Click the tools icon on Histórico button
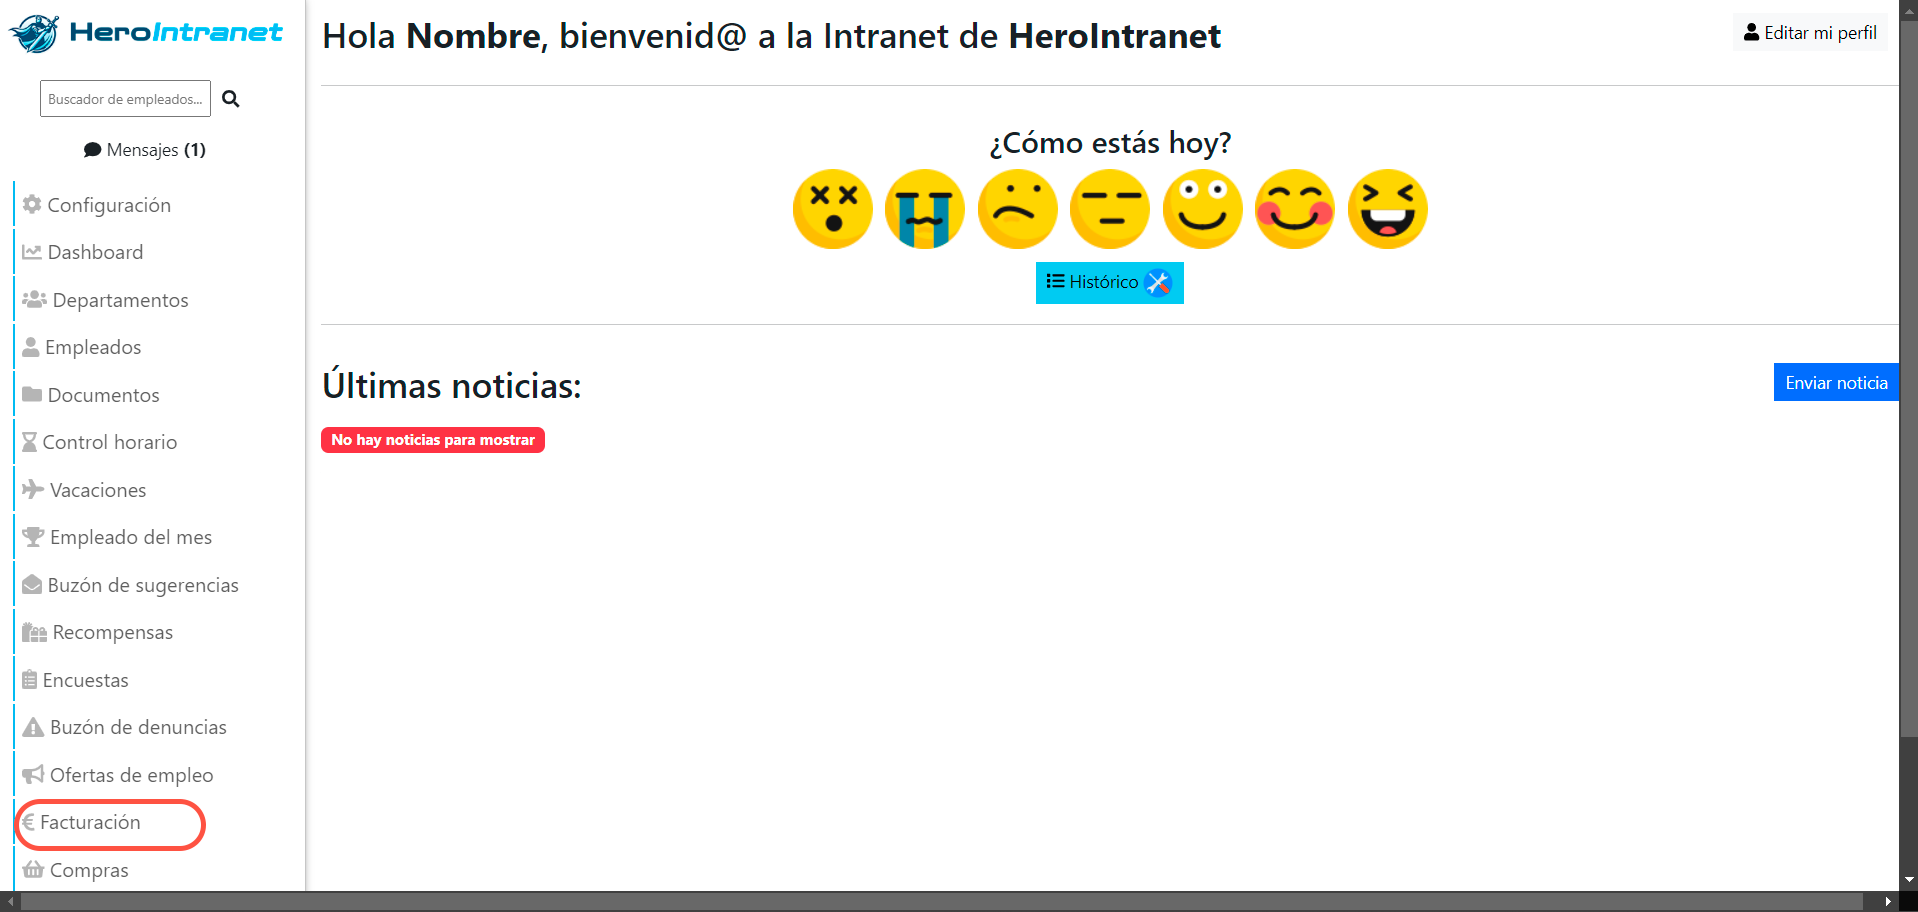The width and height of the screenshot is (1918, 912). [x=1158, y=283]
